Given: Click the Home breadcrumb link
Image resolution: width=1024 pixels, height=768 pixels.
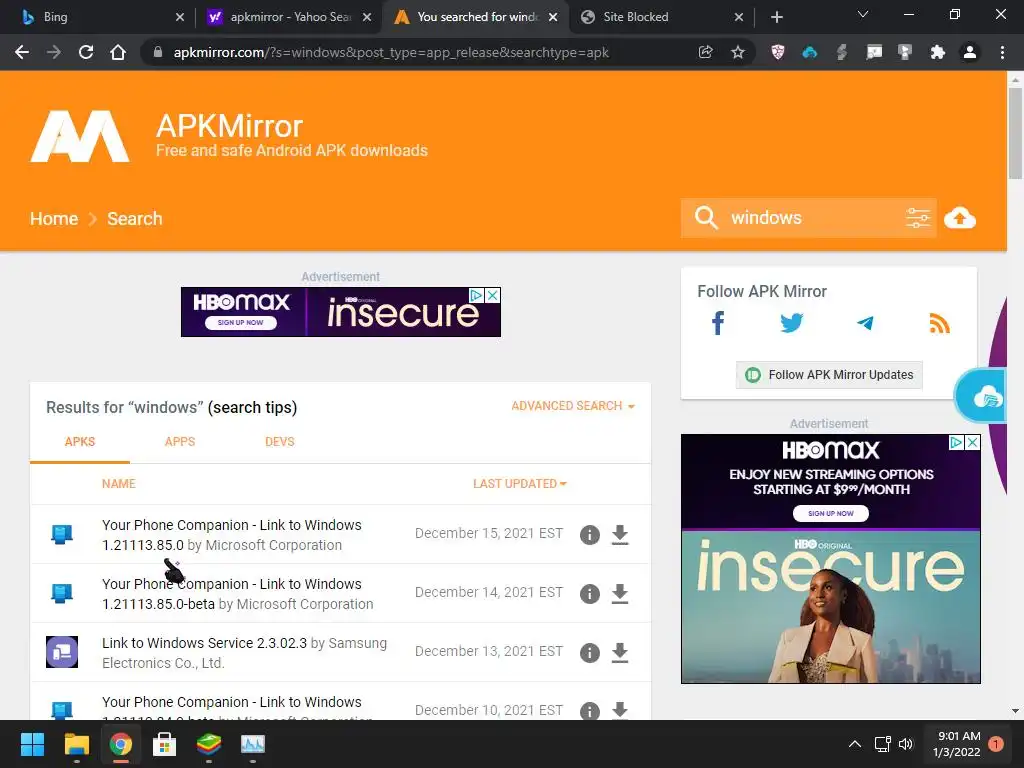Looking at the screenshot, I should pos(54,218).
